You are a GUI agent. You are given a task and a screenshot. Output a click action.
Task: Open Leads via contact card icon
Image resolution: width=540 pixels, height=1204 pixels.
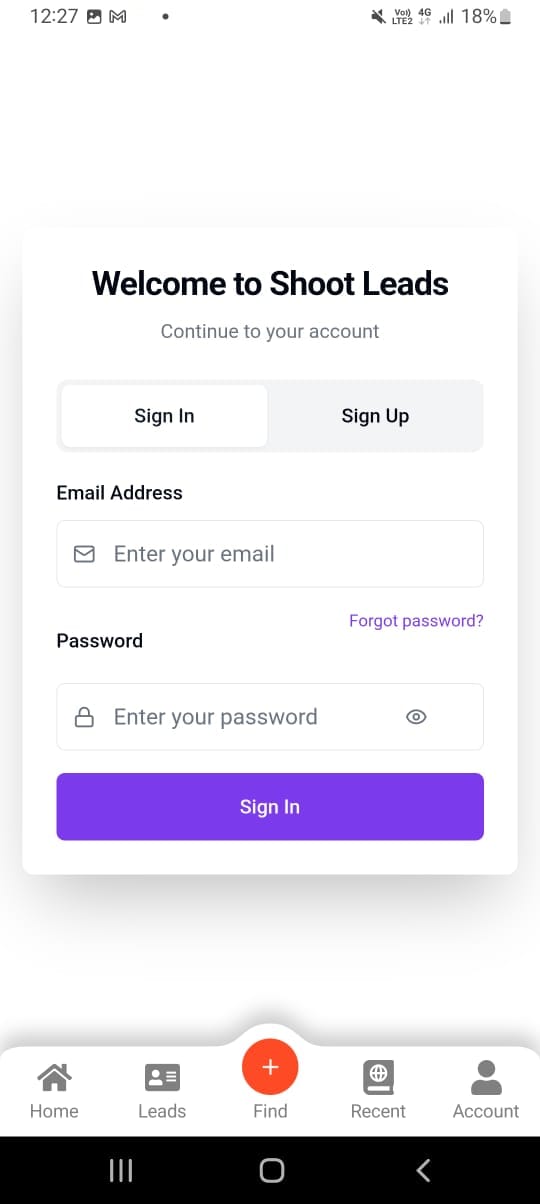162,1077
